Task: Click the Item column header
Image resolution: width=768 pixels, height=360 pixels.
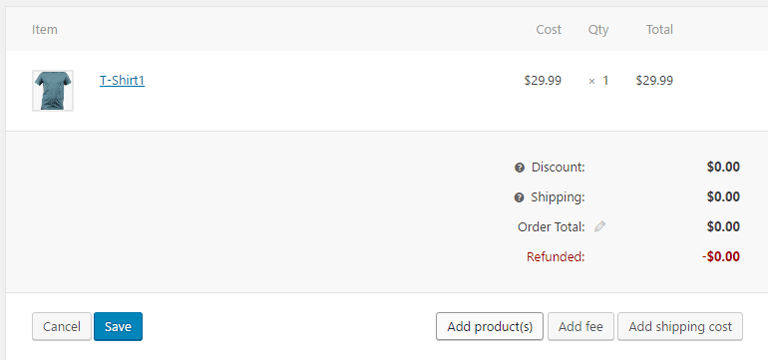Action: tap(45, 30)
